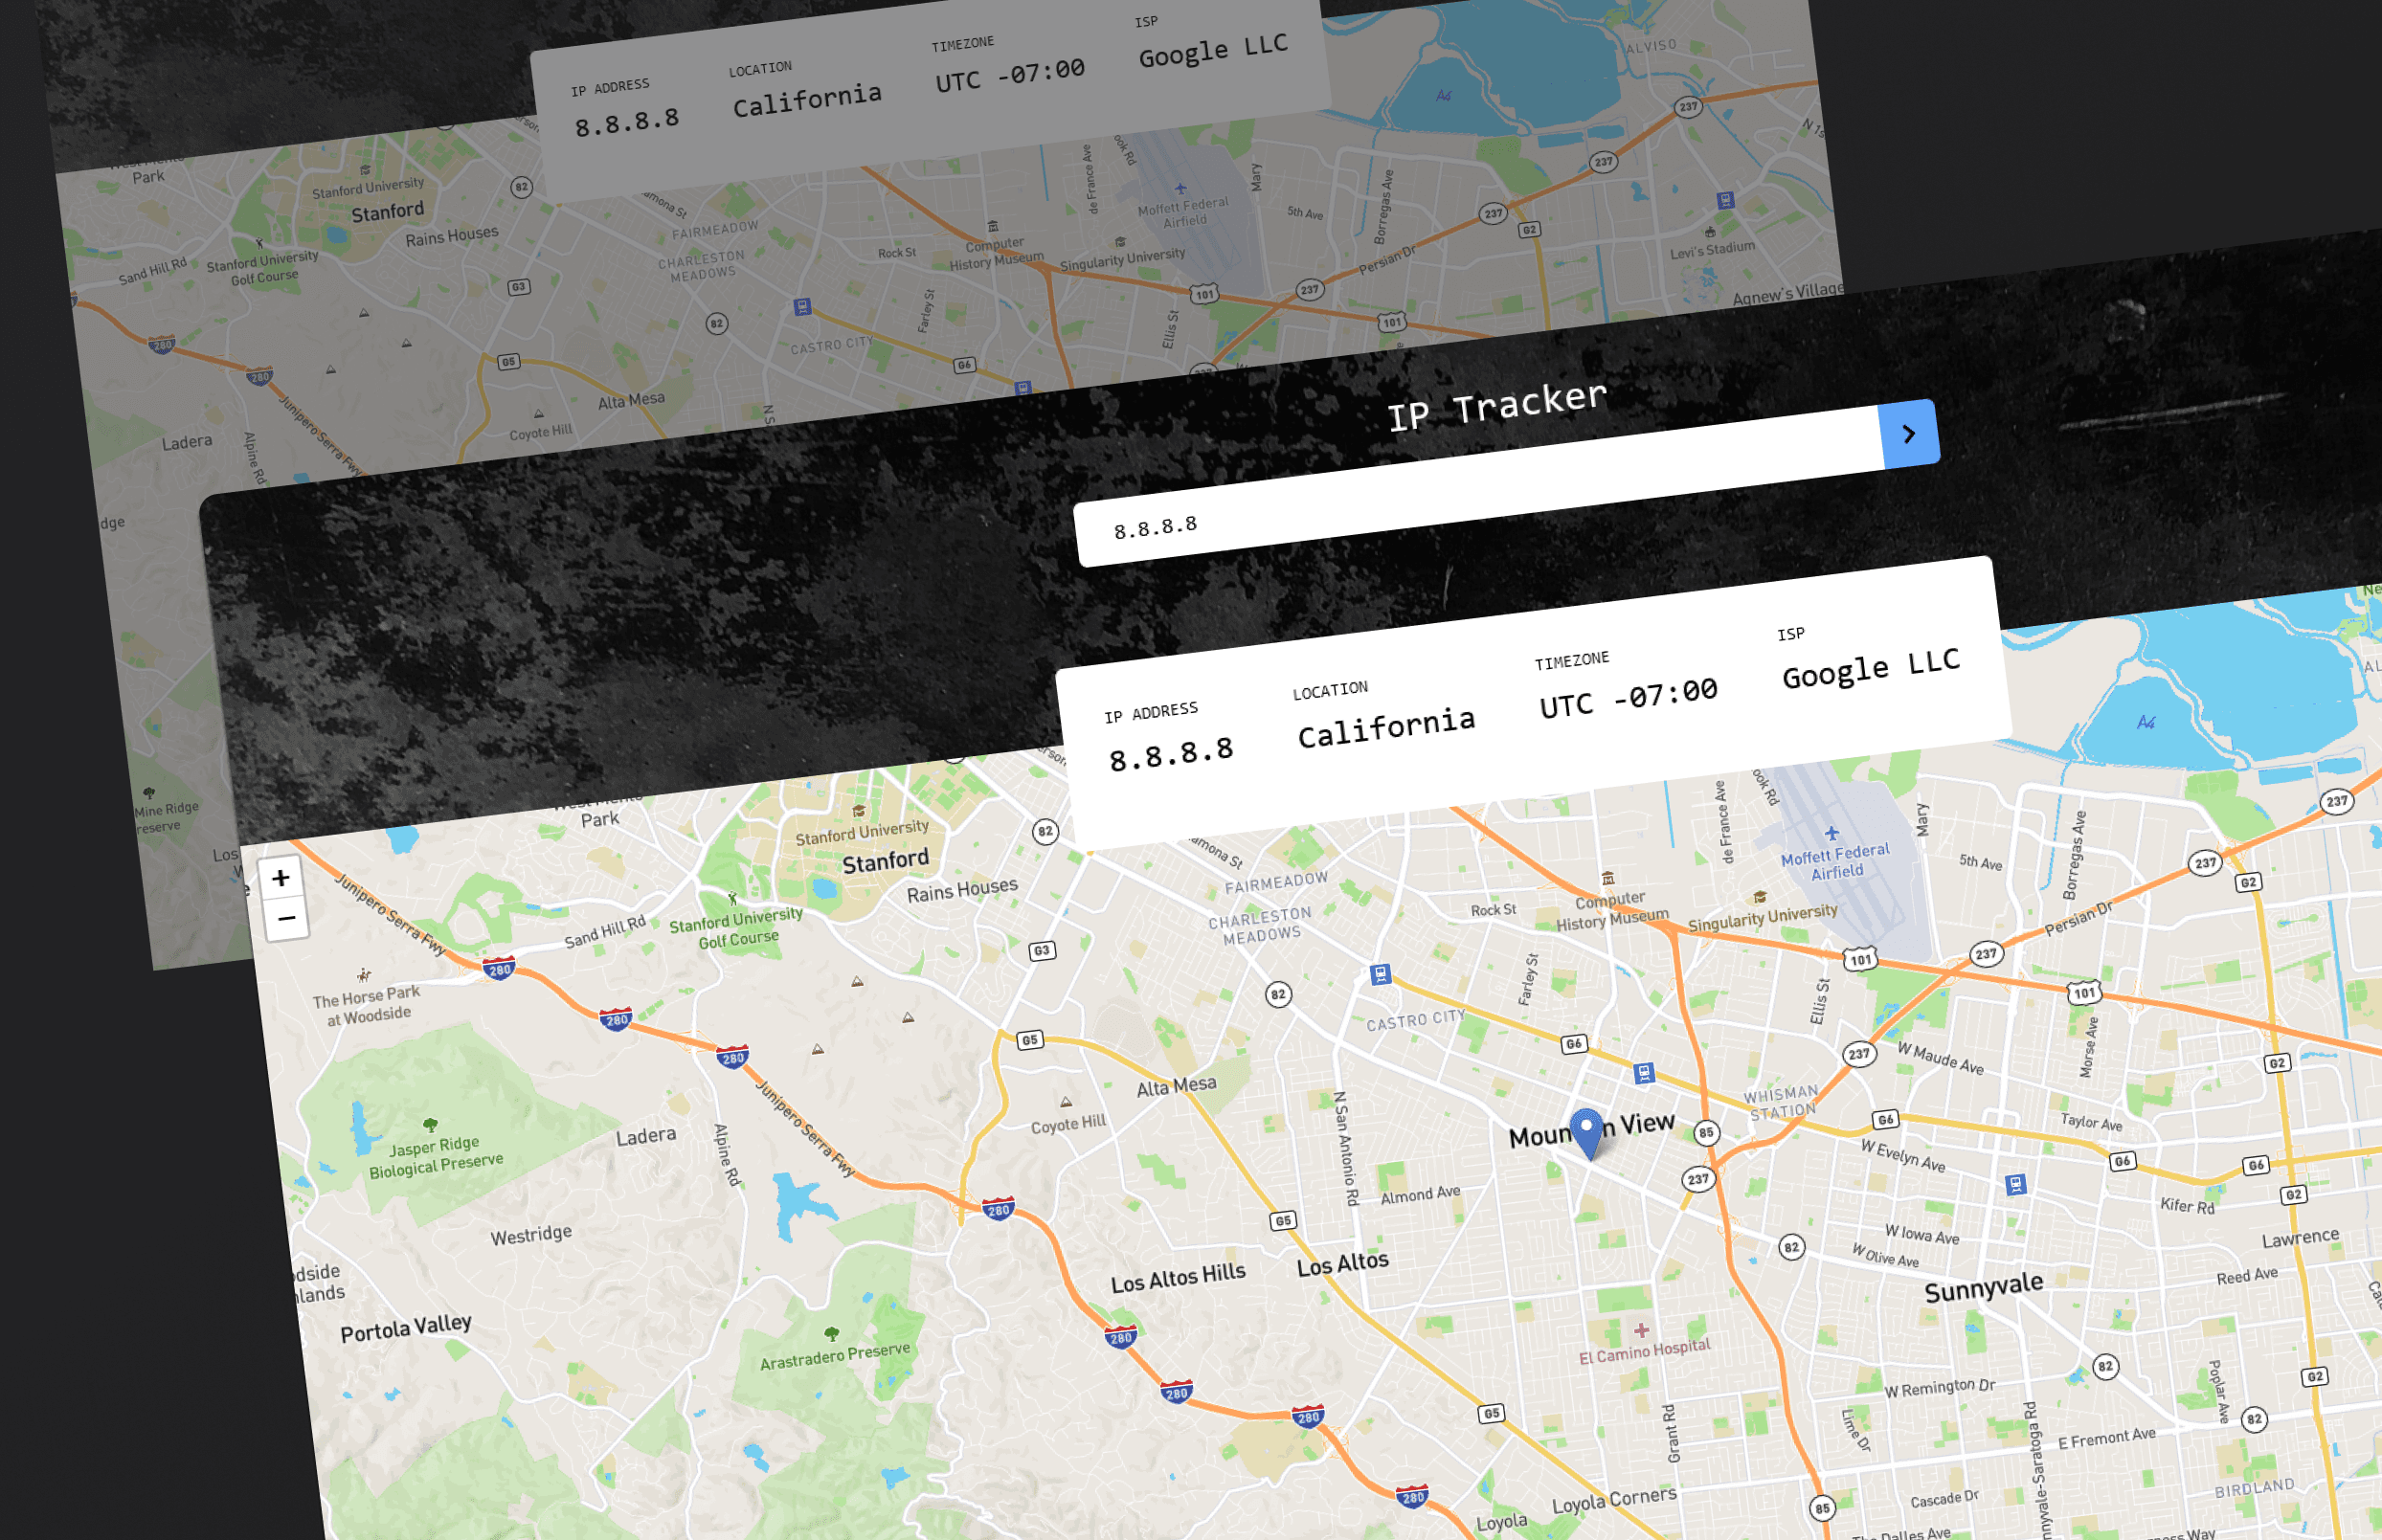Click 'UTC -07:00' in the background window card

1010,75
